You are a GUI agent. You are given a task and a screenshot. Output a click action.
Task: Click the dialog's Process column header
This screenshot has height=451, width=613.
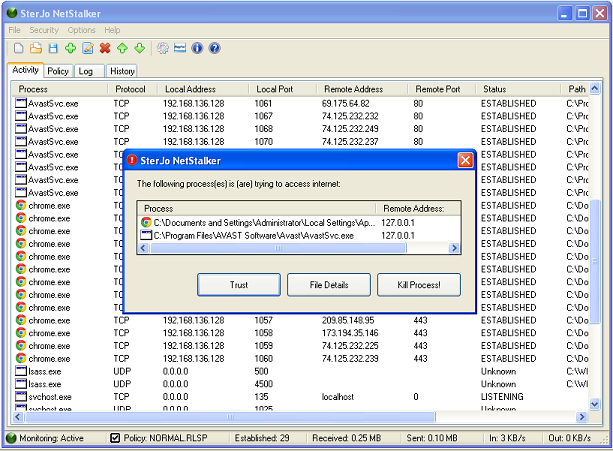[x=257, y=209]
